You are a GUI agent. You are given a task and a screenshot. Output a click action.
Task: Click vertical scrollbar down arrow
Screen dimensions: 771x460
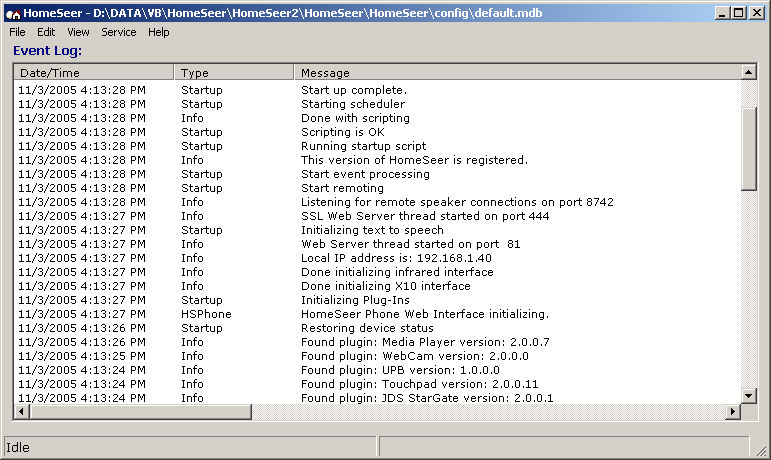pyautogui.click(x=748, y=396)
